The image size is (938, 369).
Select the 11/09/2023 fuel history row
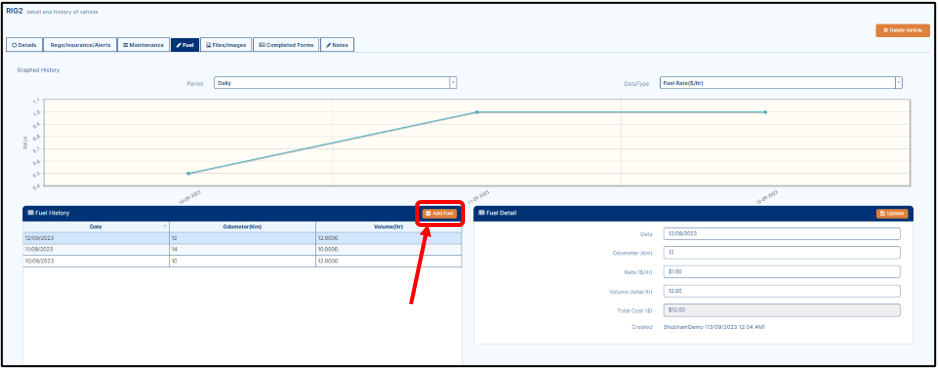click(242, 249)
